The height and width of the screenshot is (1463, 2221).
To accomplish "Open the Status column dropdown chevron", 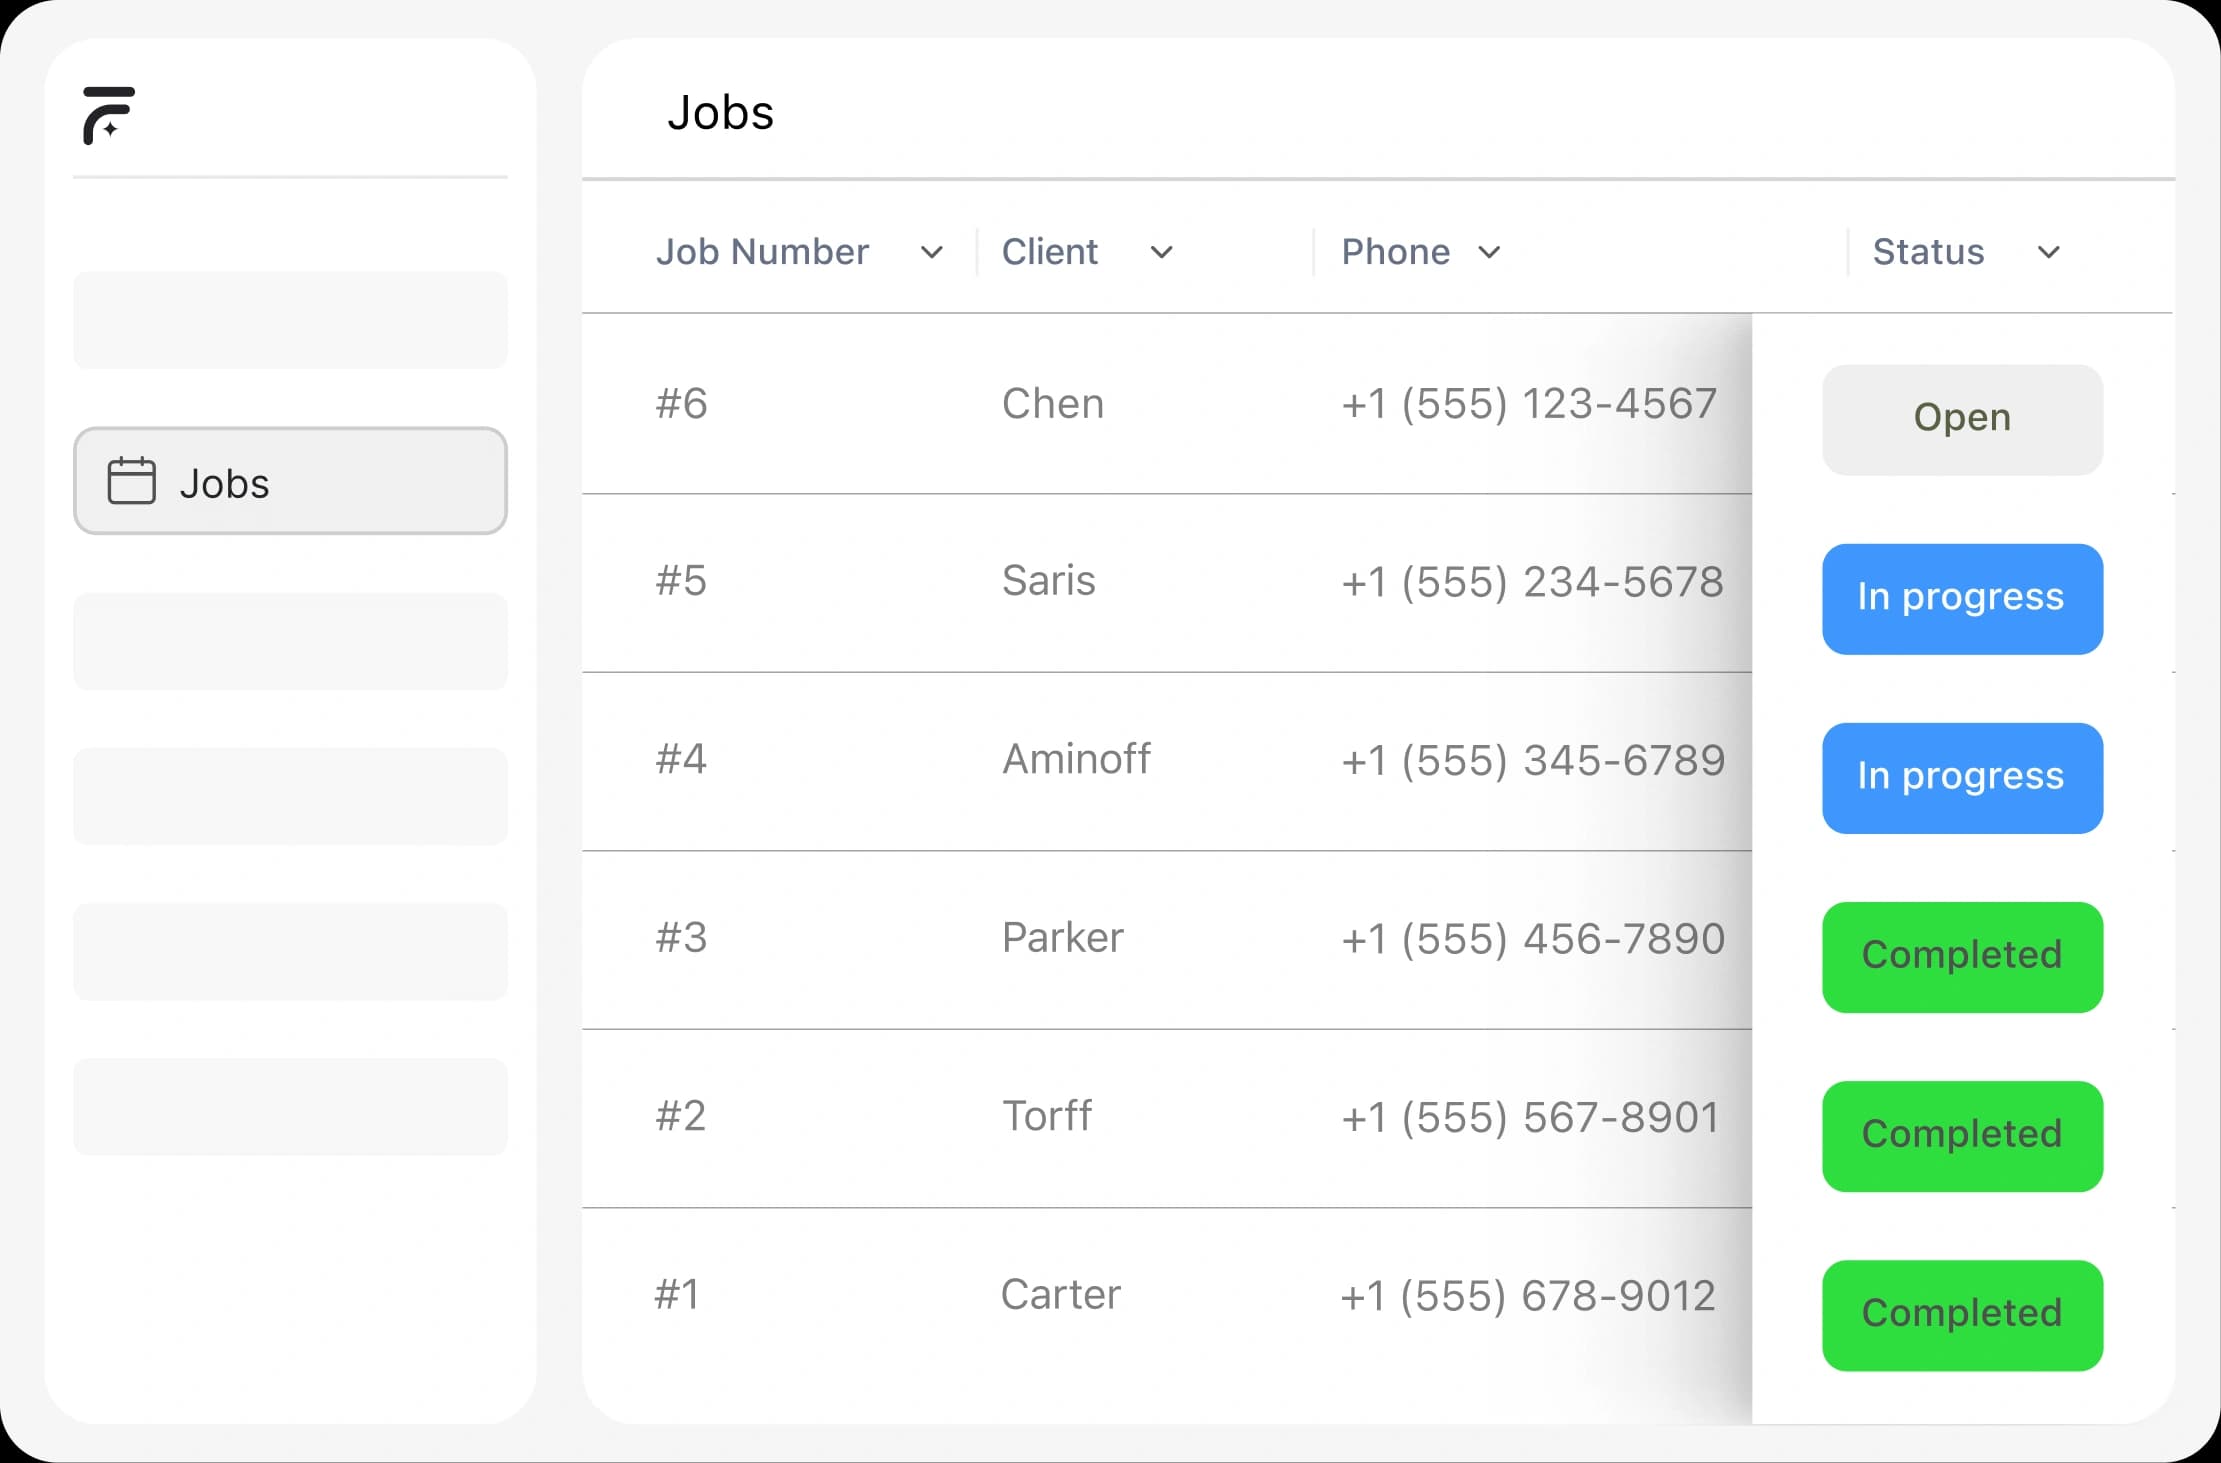I will pos(2048,252).
